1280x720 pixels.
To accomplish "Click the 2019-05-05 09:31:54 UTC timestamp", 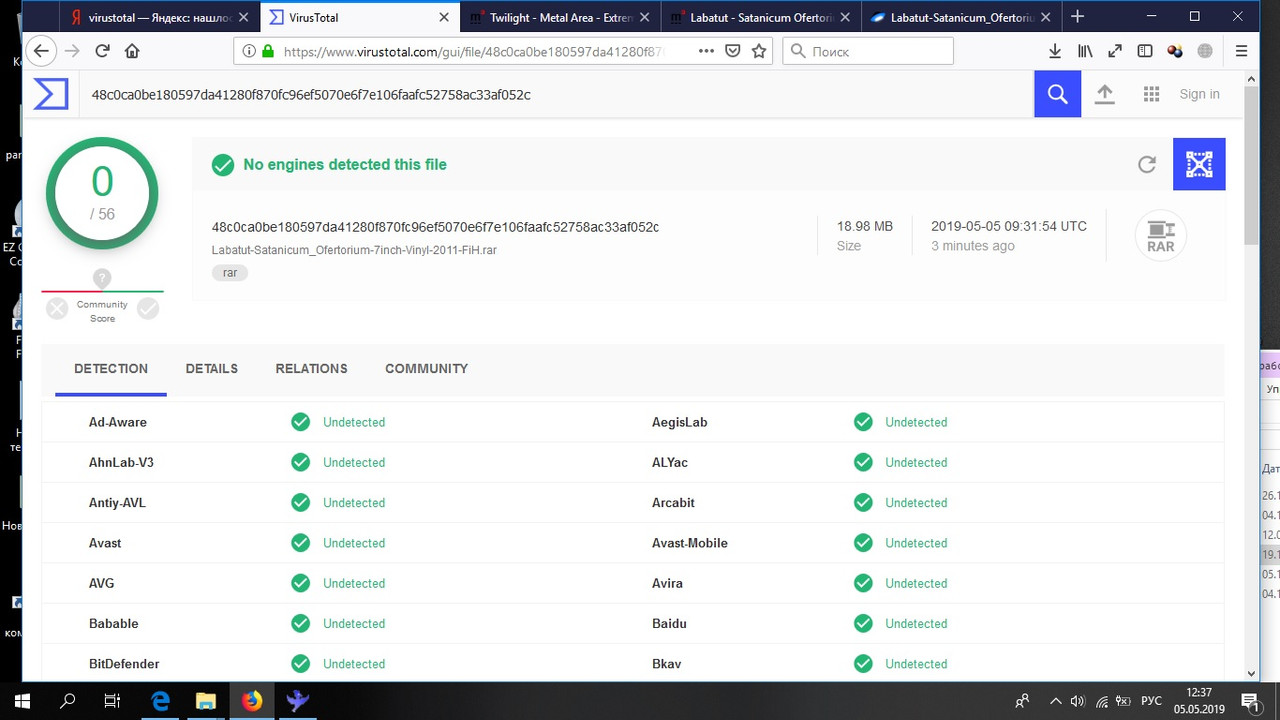I will pyautogui.click(x=1009, y=226).
